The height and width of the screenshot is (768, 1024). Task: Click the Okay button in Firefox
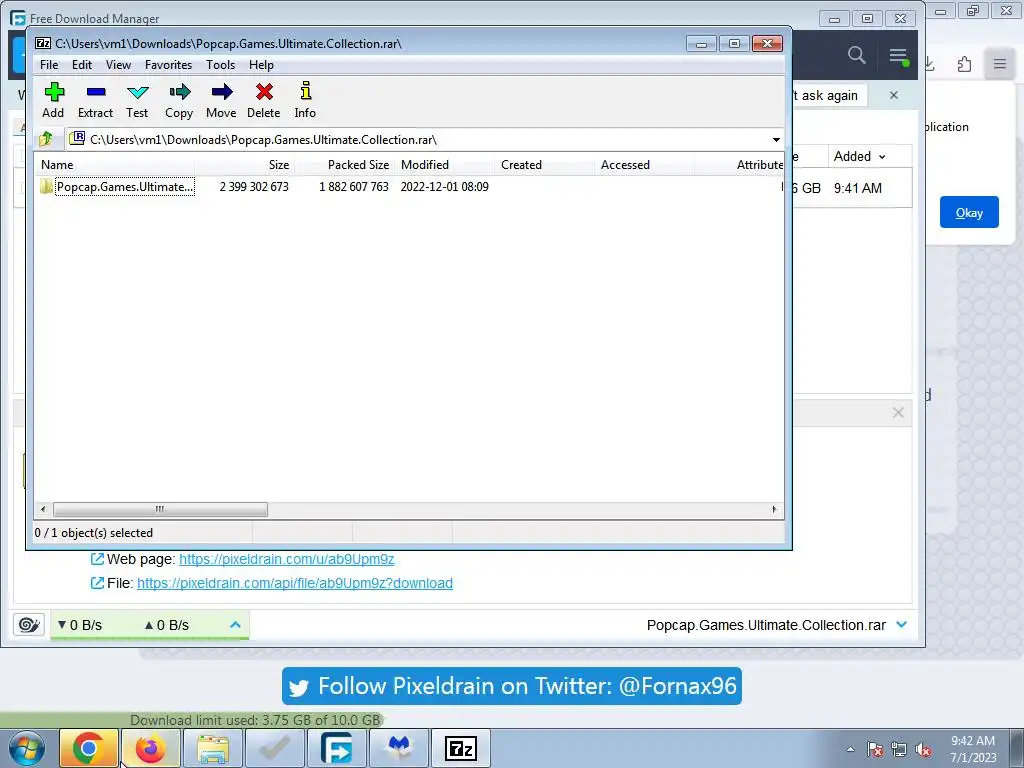969,212
